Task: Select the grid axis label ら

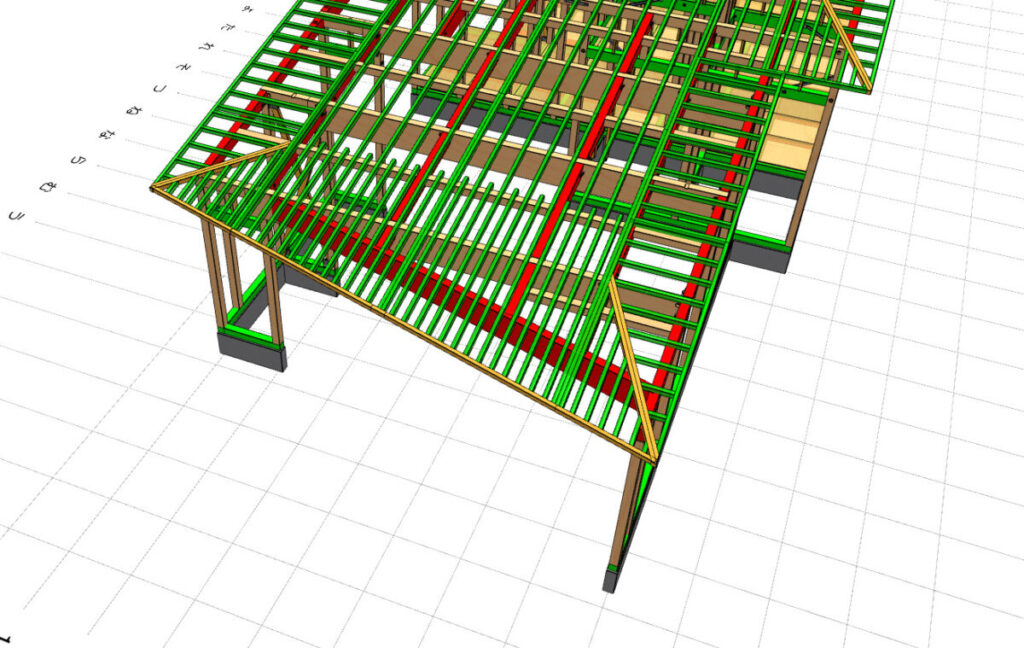Action: [78, 159]
